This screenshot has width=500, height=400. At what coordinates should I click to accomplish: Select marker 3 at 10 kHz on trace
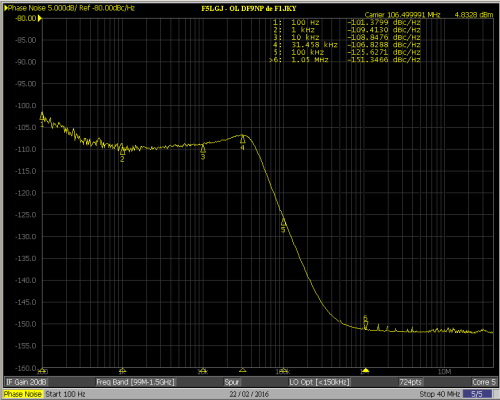(x=203, y=148)
